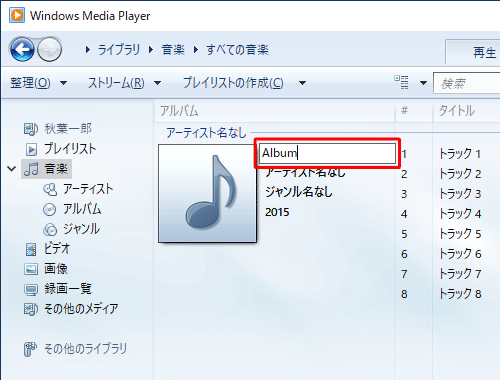Click the Album name edit field
The image size is (500, 380).
tap(328, 153)
